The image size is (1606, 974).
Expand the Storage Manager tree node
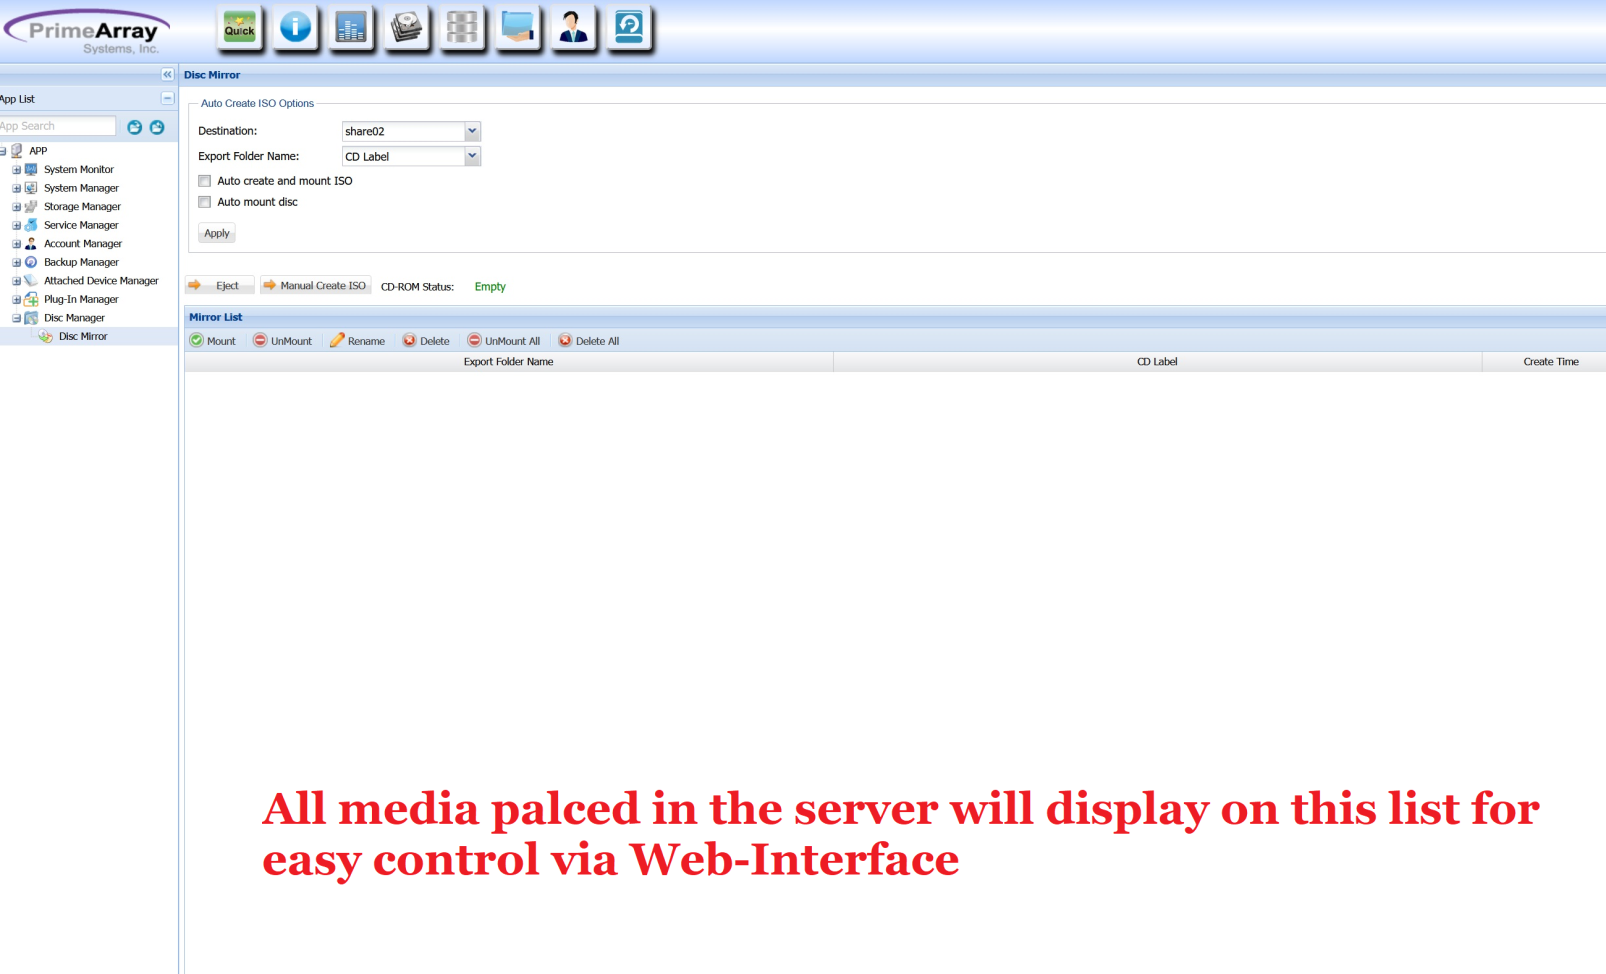[17, 207]
